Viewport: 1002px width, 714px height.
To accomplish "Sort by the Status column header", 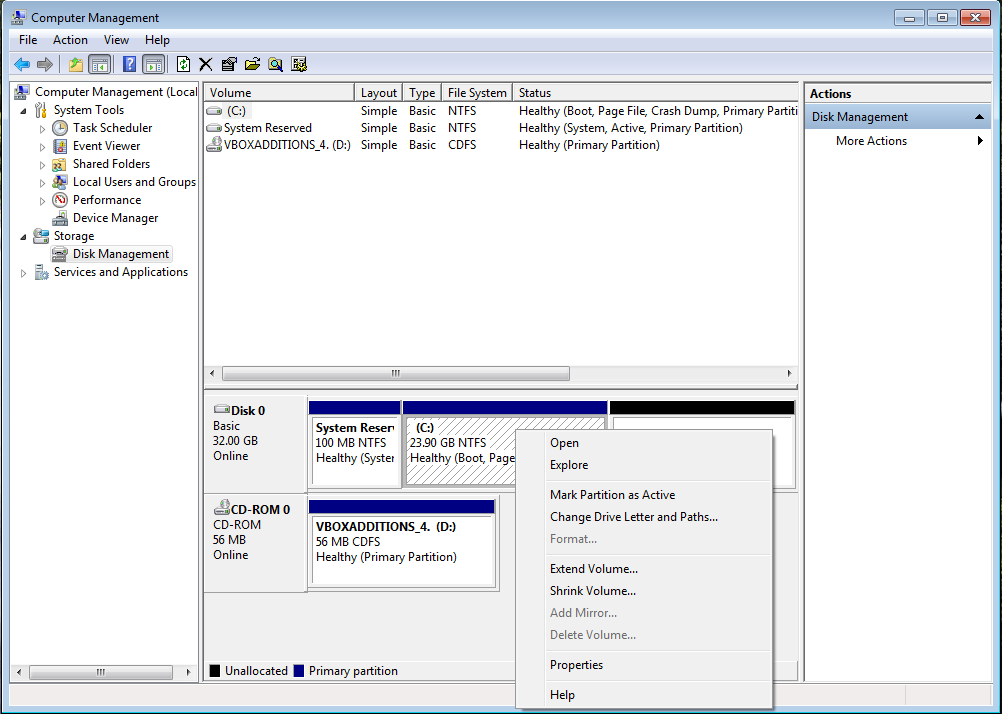I will click(x=656, y=93).
